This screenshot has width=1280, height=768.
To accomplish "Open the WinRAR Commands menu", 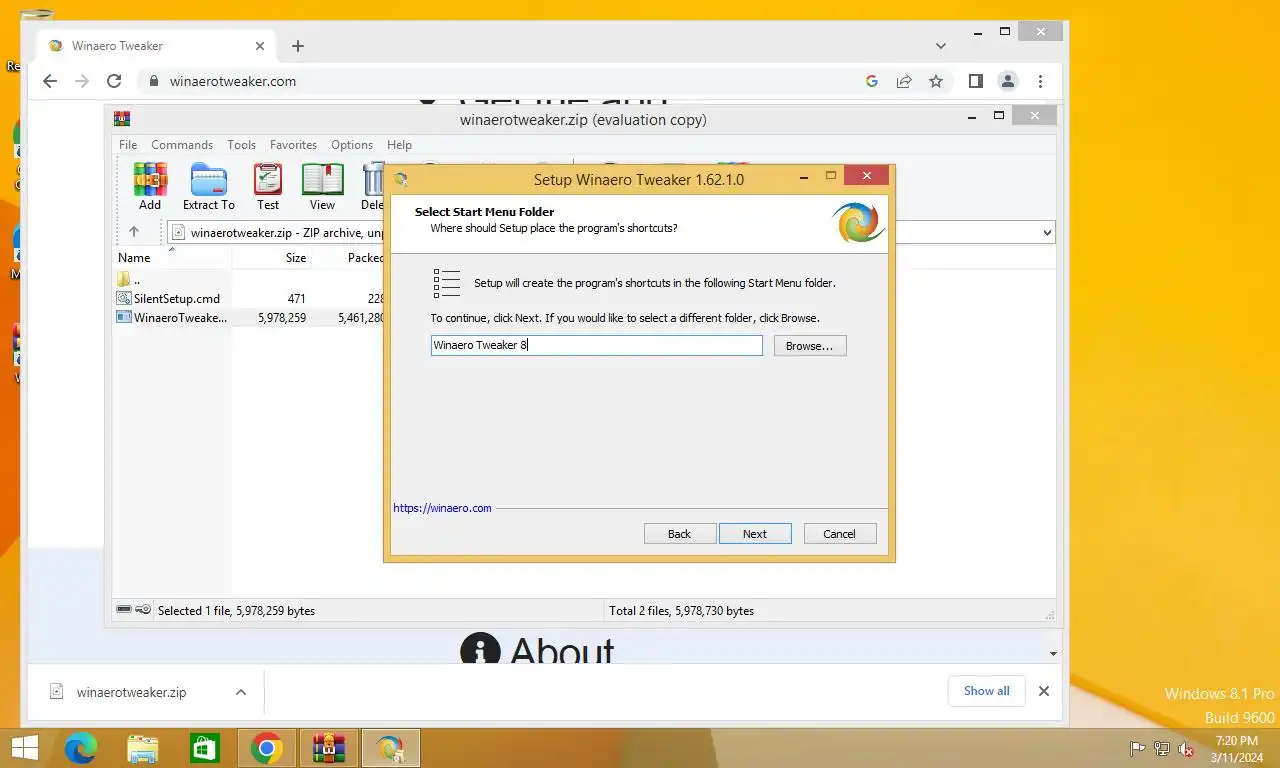I will pos(182,145).
